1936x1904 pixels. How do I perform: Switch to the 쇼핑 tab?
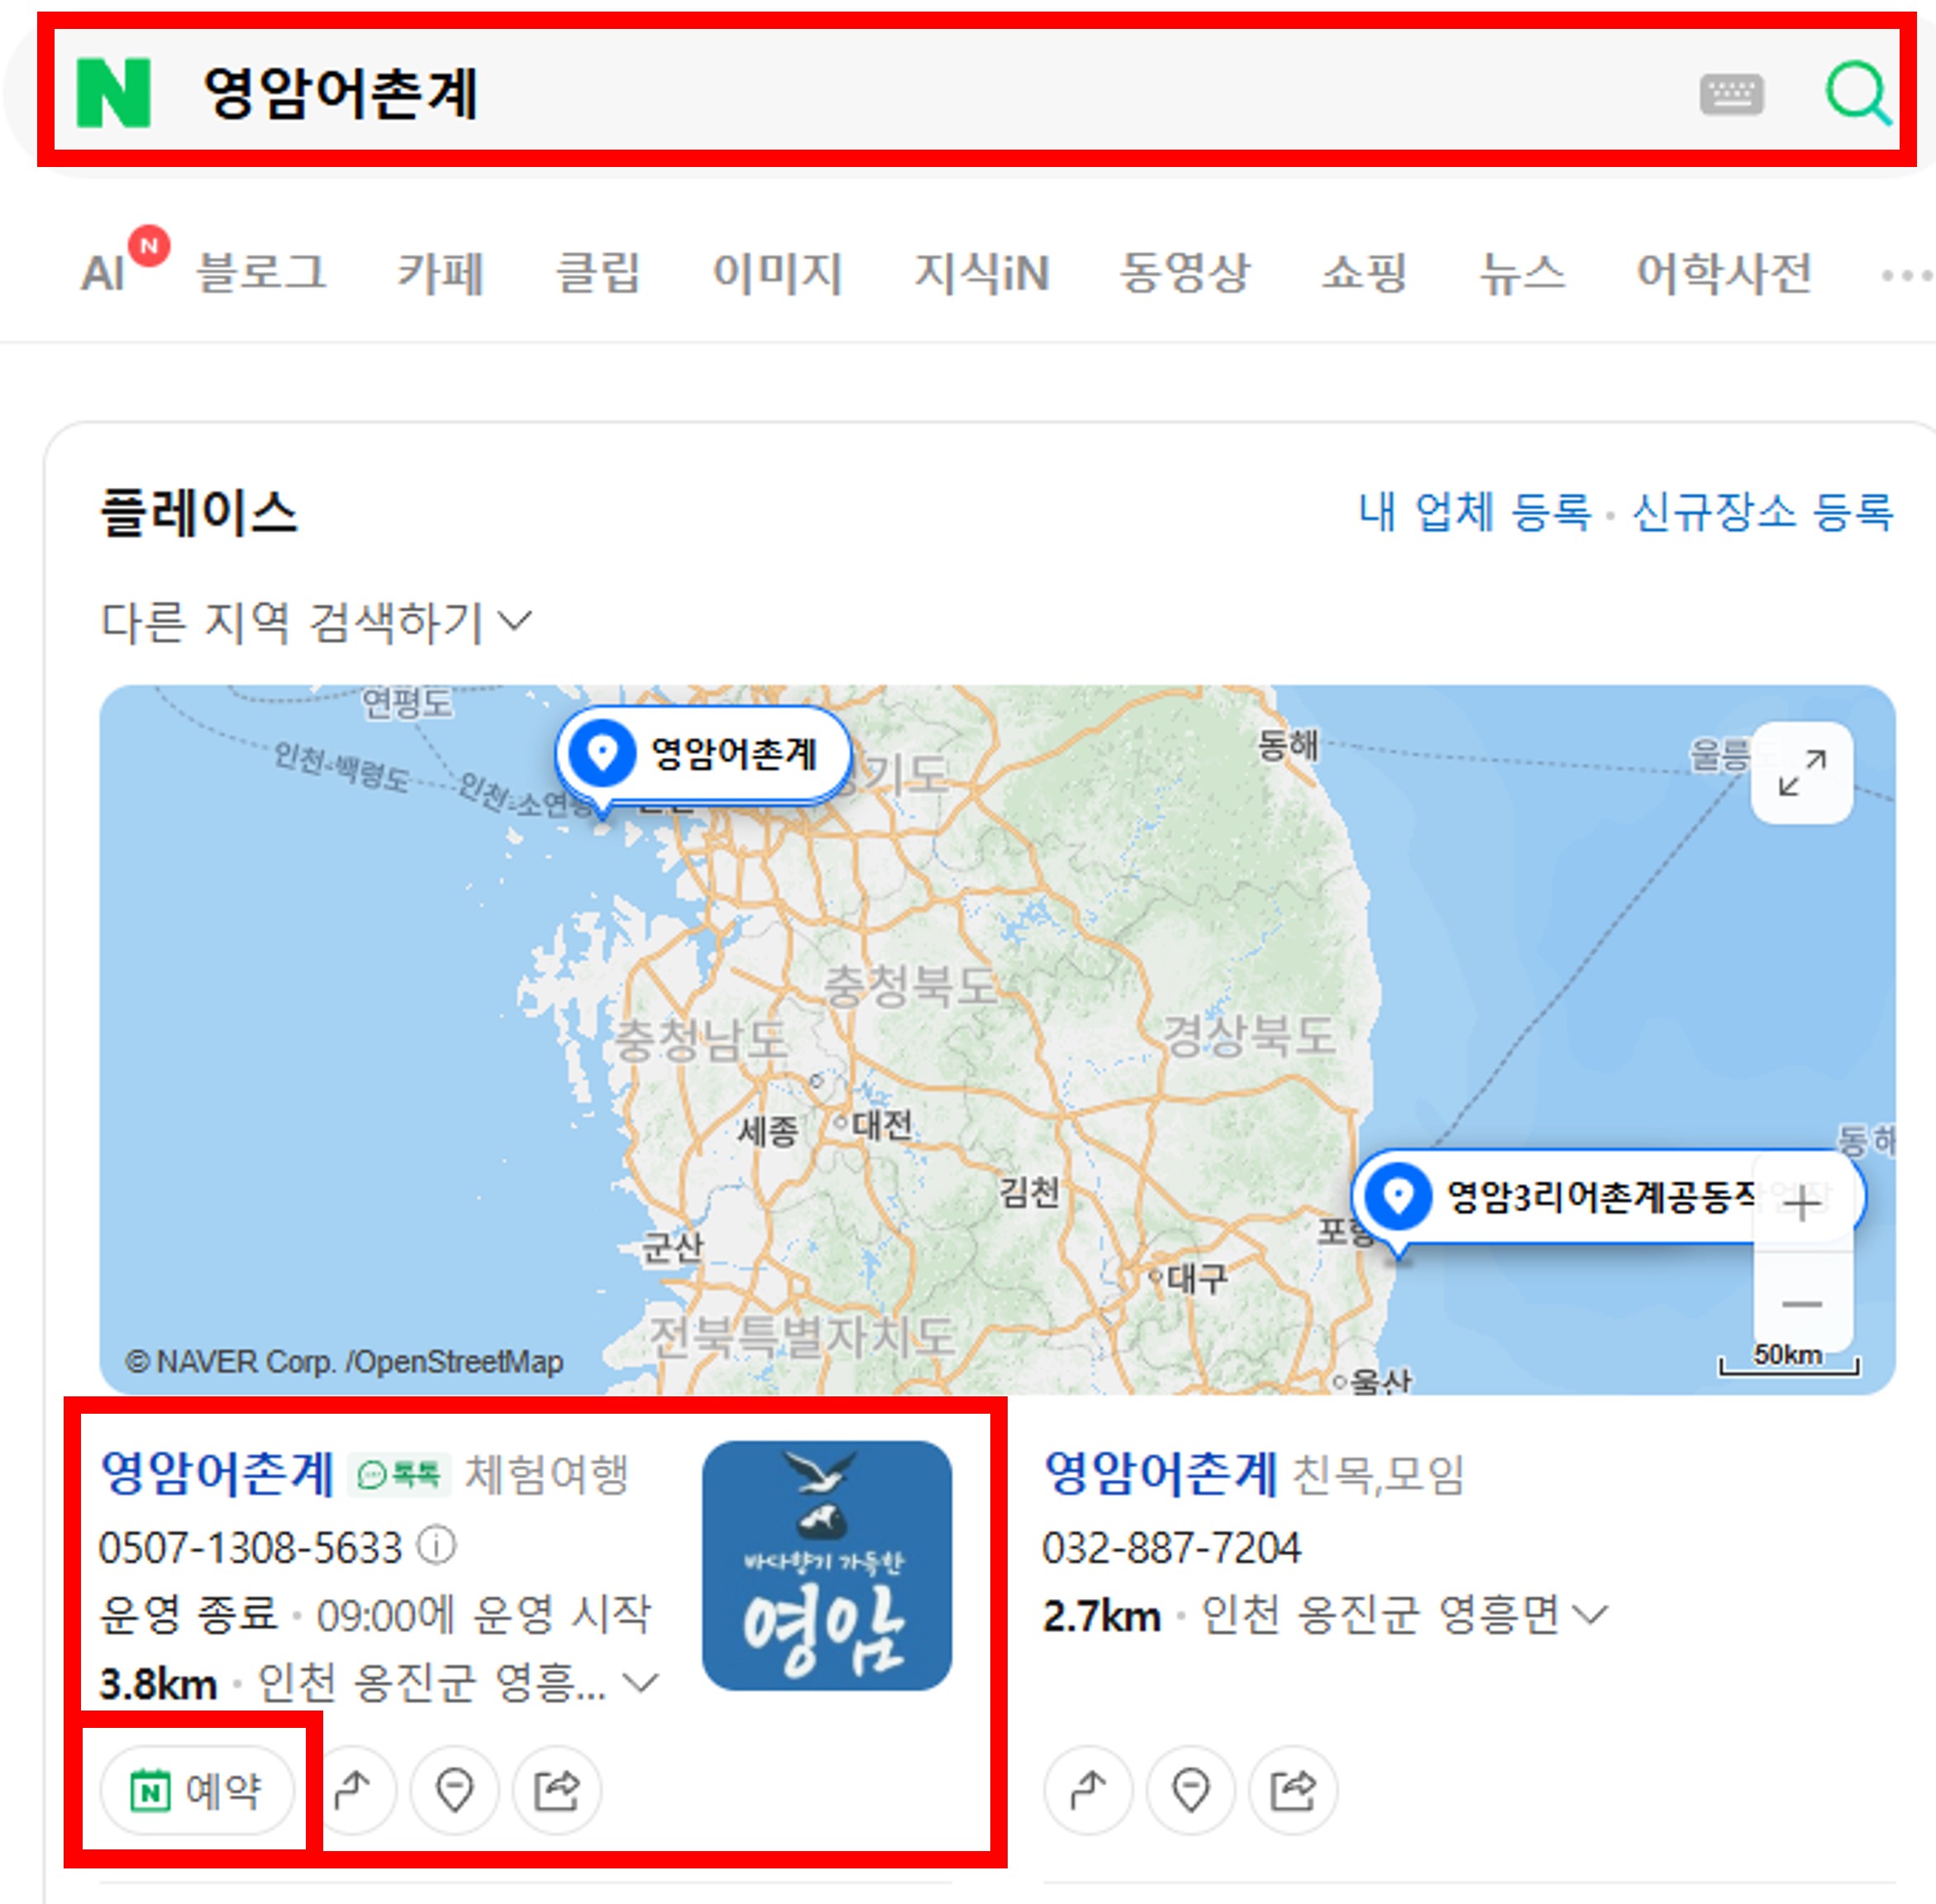click(x=1364, y=273)
